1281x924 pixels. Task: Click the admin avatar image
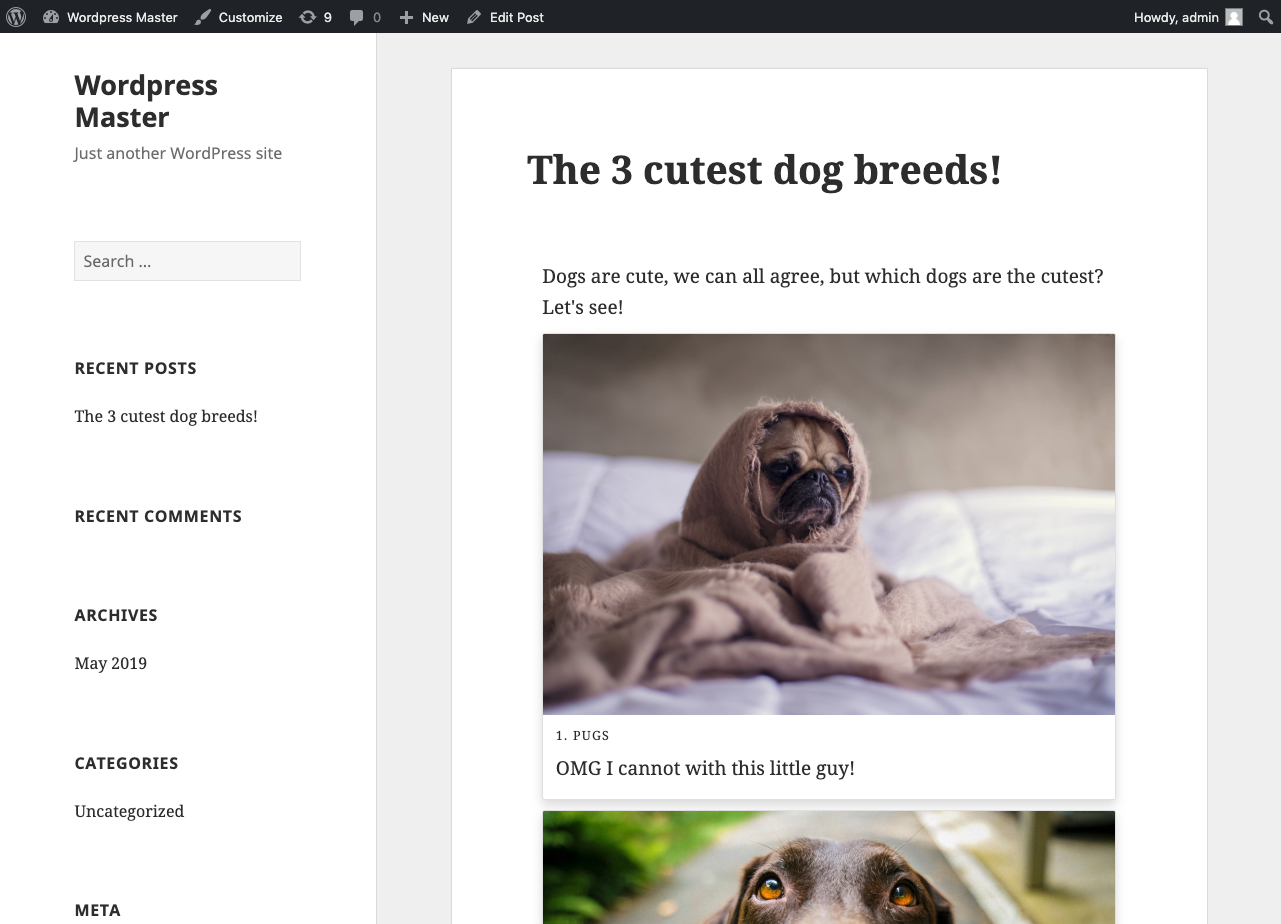1234,17
